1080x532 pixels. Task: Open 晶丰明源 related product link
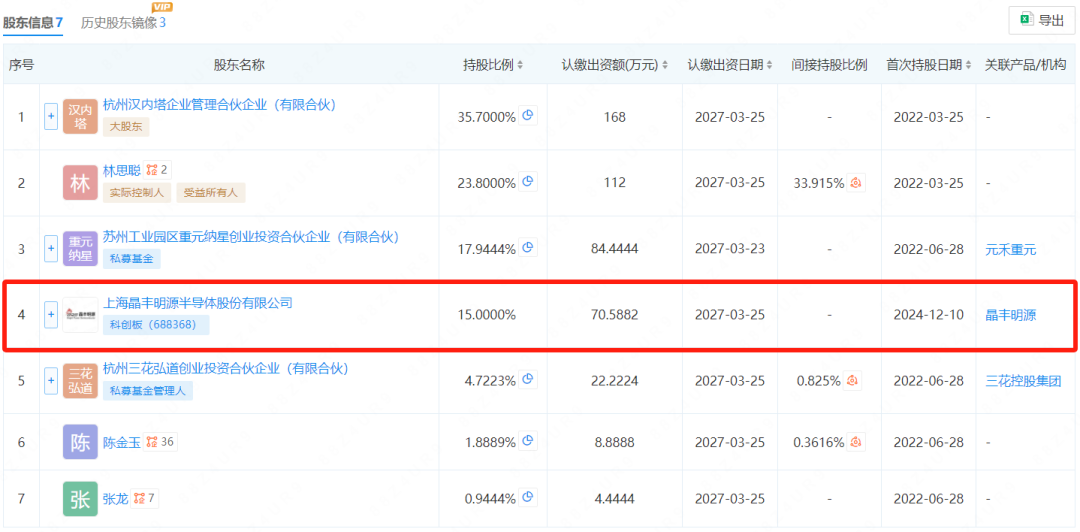point(1010,316)
